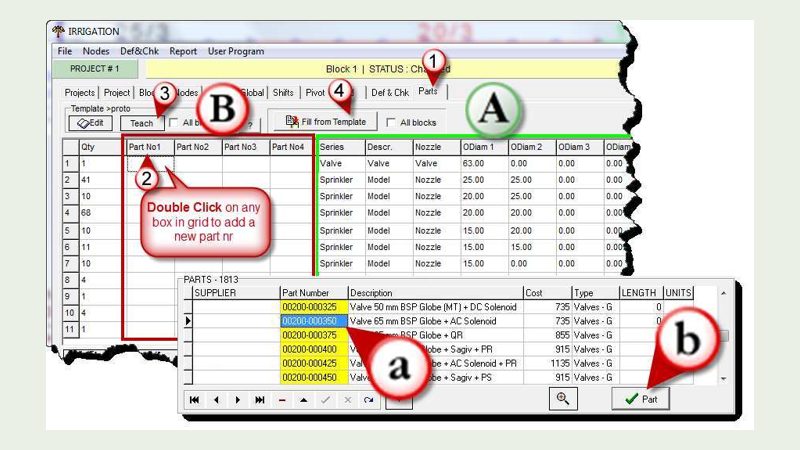Click the empty Part No1 cell in row 1

pos(150,163)
